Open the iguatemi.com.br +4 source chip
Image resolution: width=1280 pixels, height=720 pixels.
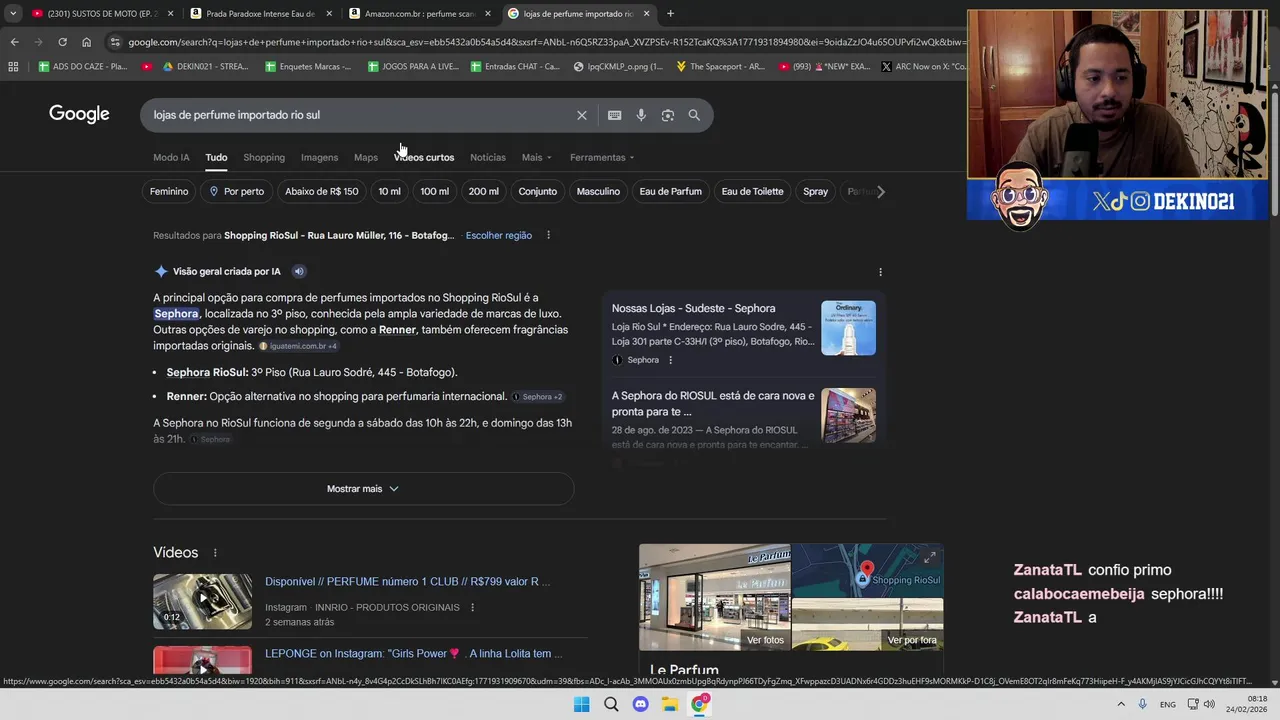click(299, 346)
